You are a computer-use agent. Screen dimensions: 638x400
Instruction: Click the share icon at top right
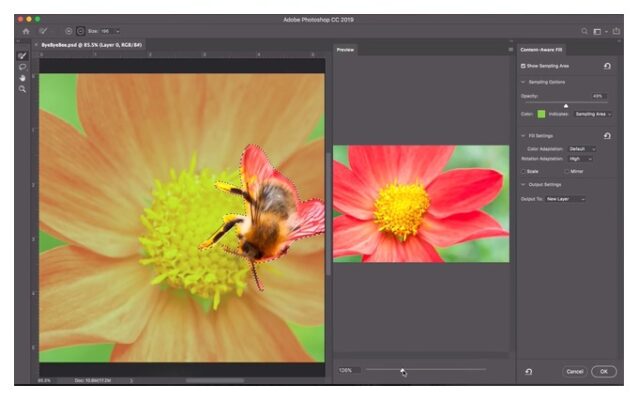[616, 31]
